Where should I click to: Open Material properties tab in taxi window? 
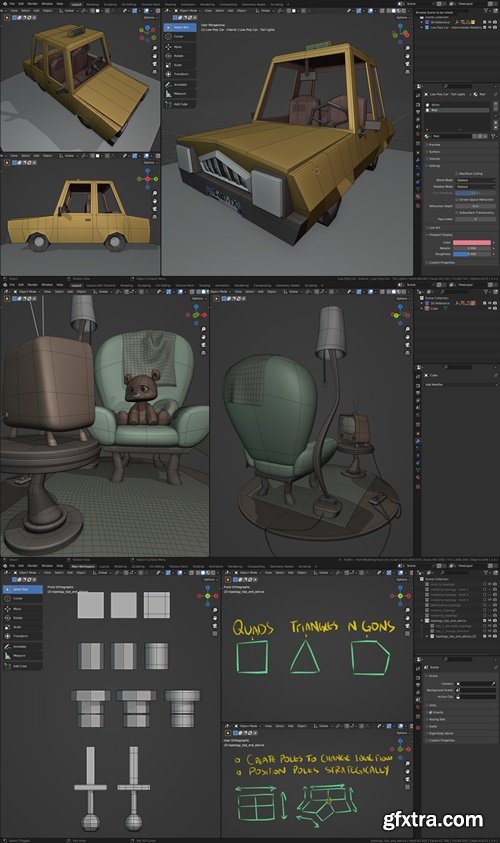tap(418, 196)
